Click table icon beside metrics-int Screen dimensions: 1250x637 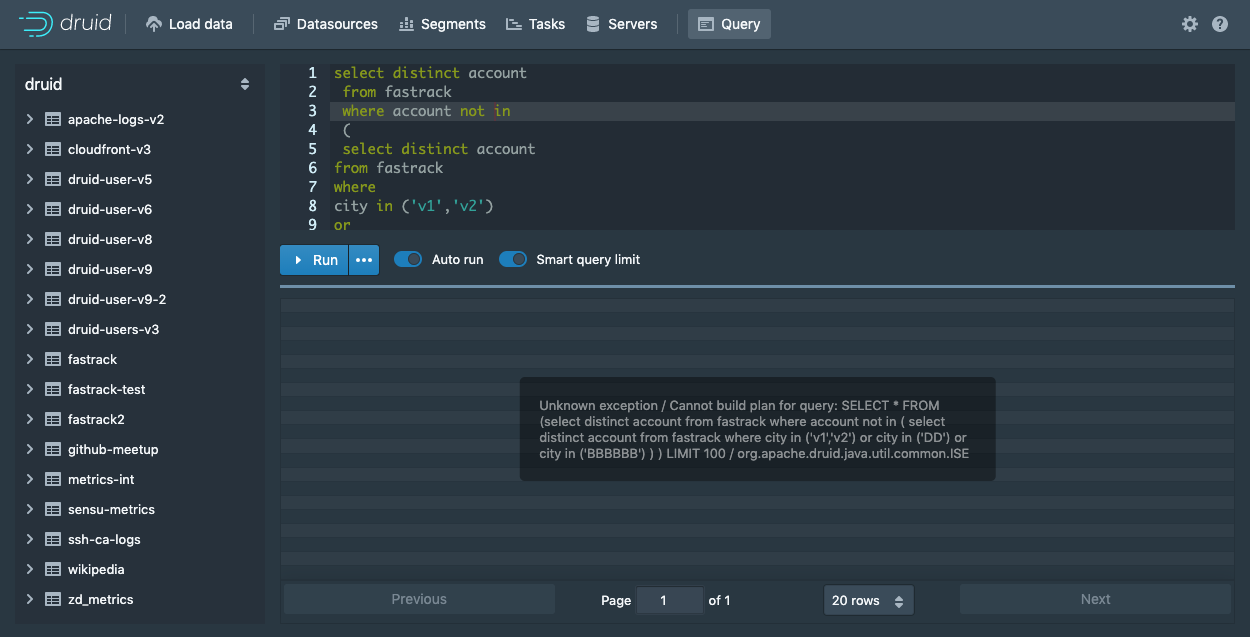pyautogui.click(x=53, y=479)
